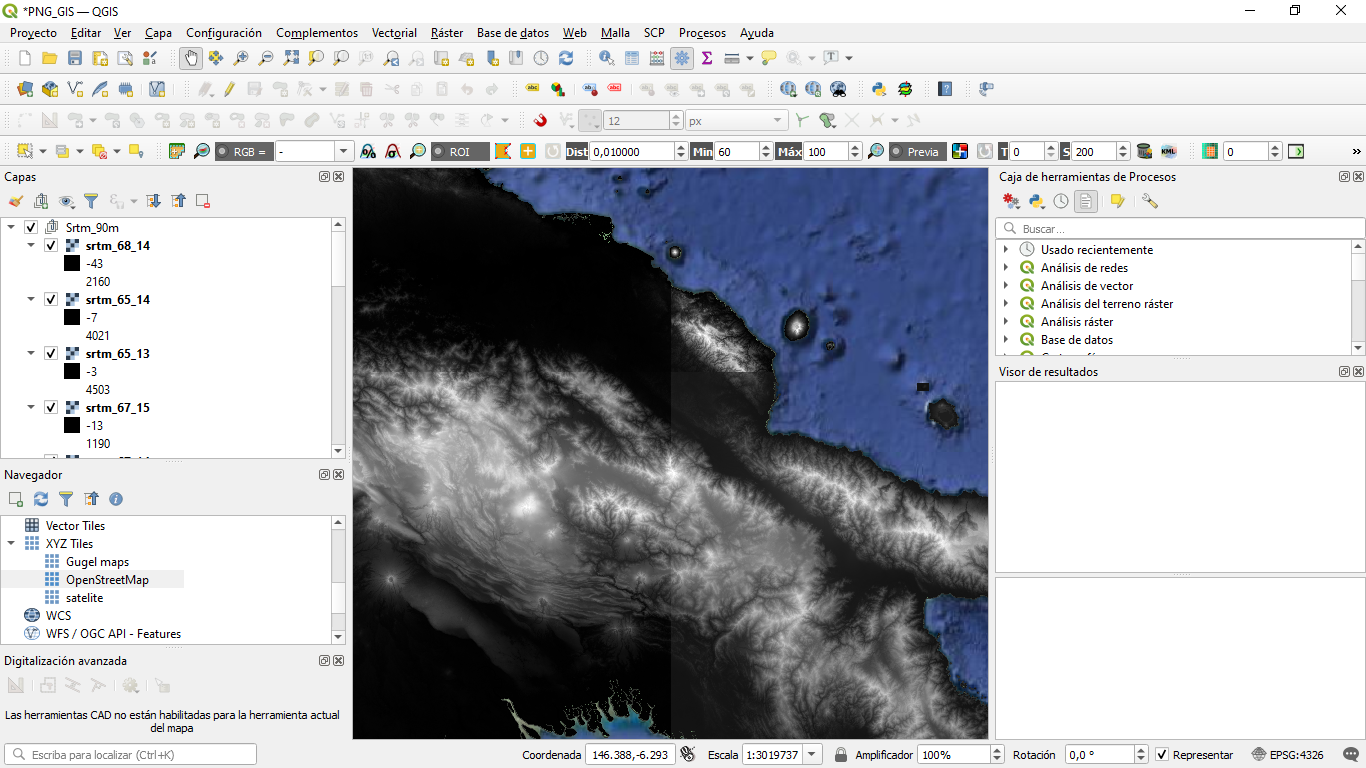Click the Buscar search field in toolbox
This screenshot has height=768, width=1366.
pos(1180,229)
